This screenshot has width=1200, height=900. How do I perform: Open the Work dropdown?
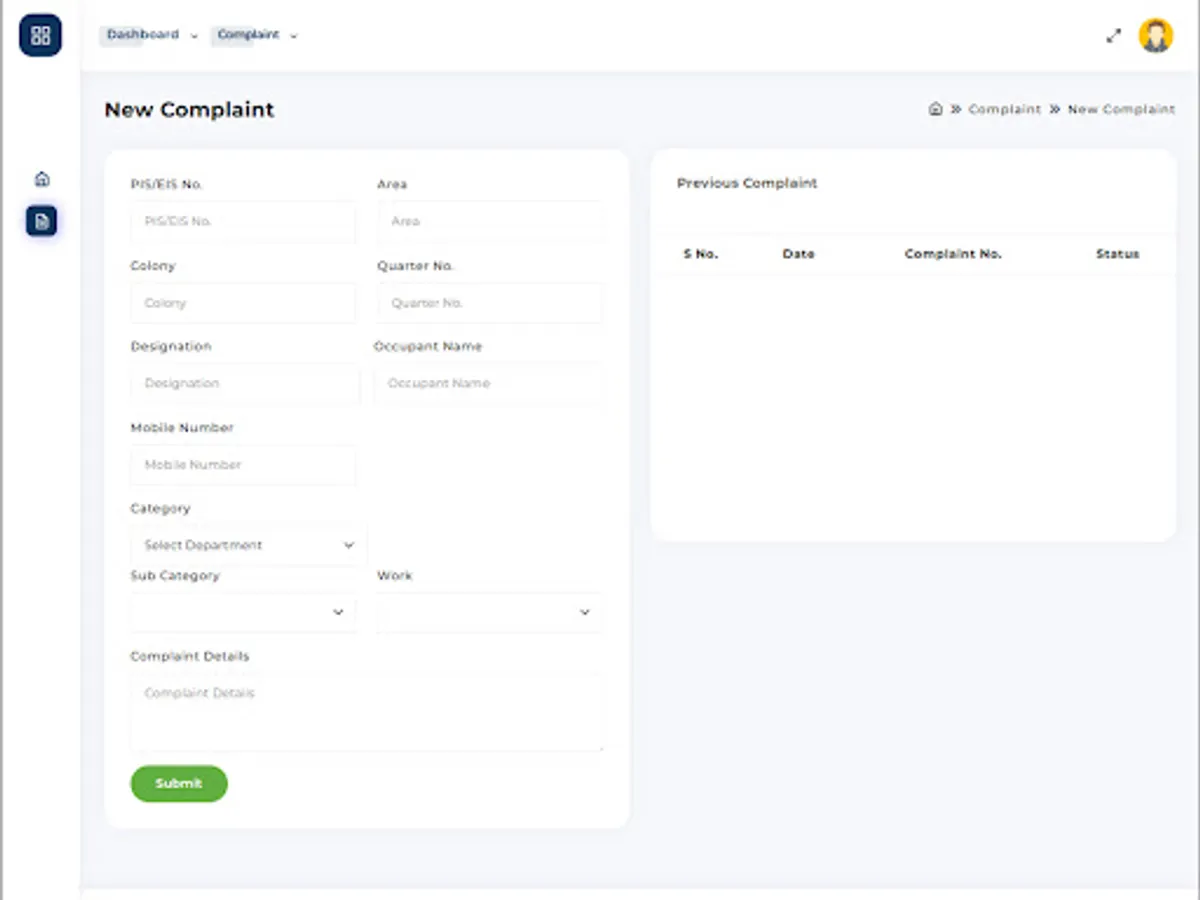pyautogui.click(x=489, y=612)
